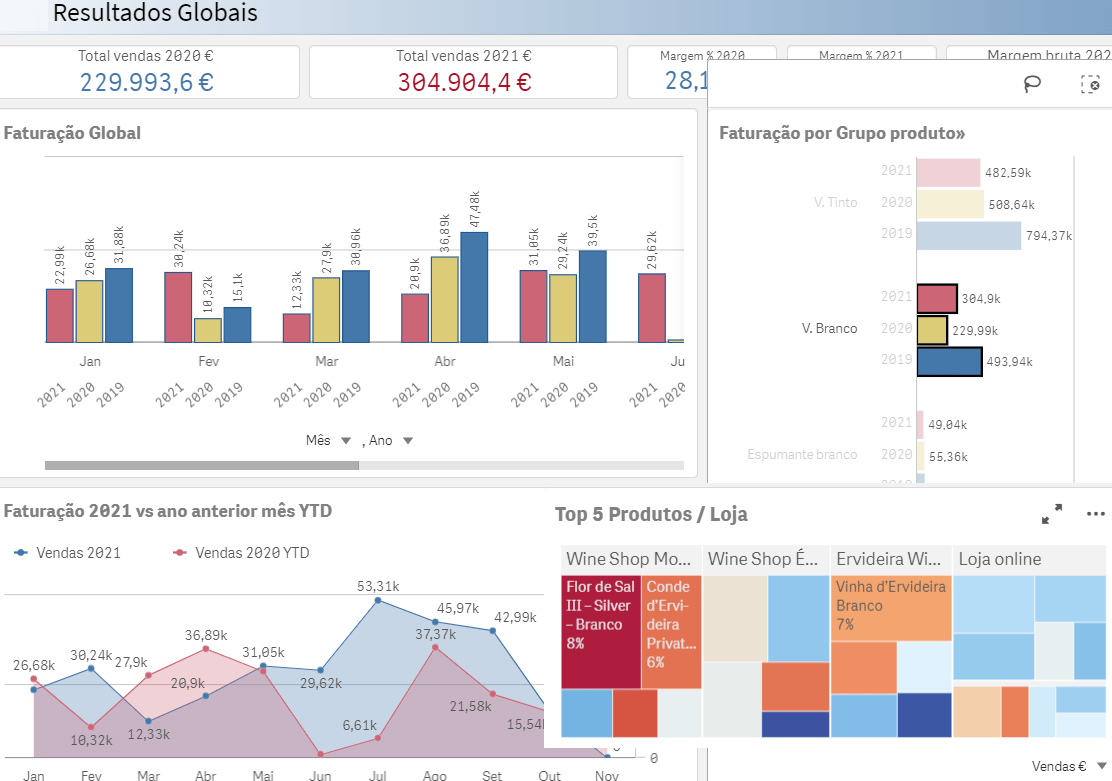
Task: Click the Jan 2021 bar labeled 22,99k
Action: (60, 316)
